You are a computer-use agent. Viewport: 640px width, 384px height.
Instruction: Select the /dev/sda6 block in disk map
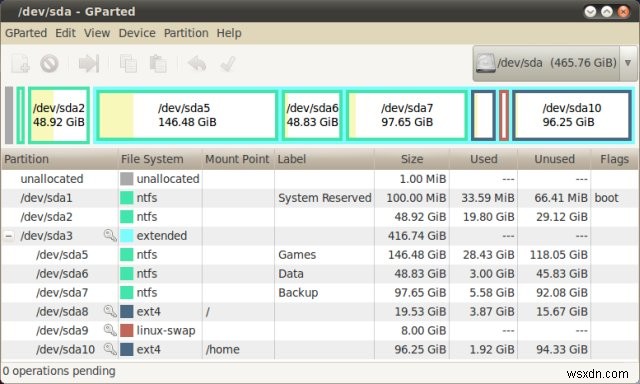pos(312,115)
